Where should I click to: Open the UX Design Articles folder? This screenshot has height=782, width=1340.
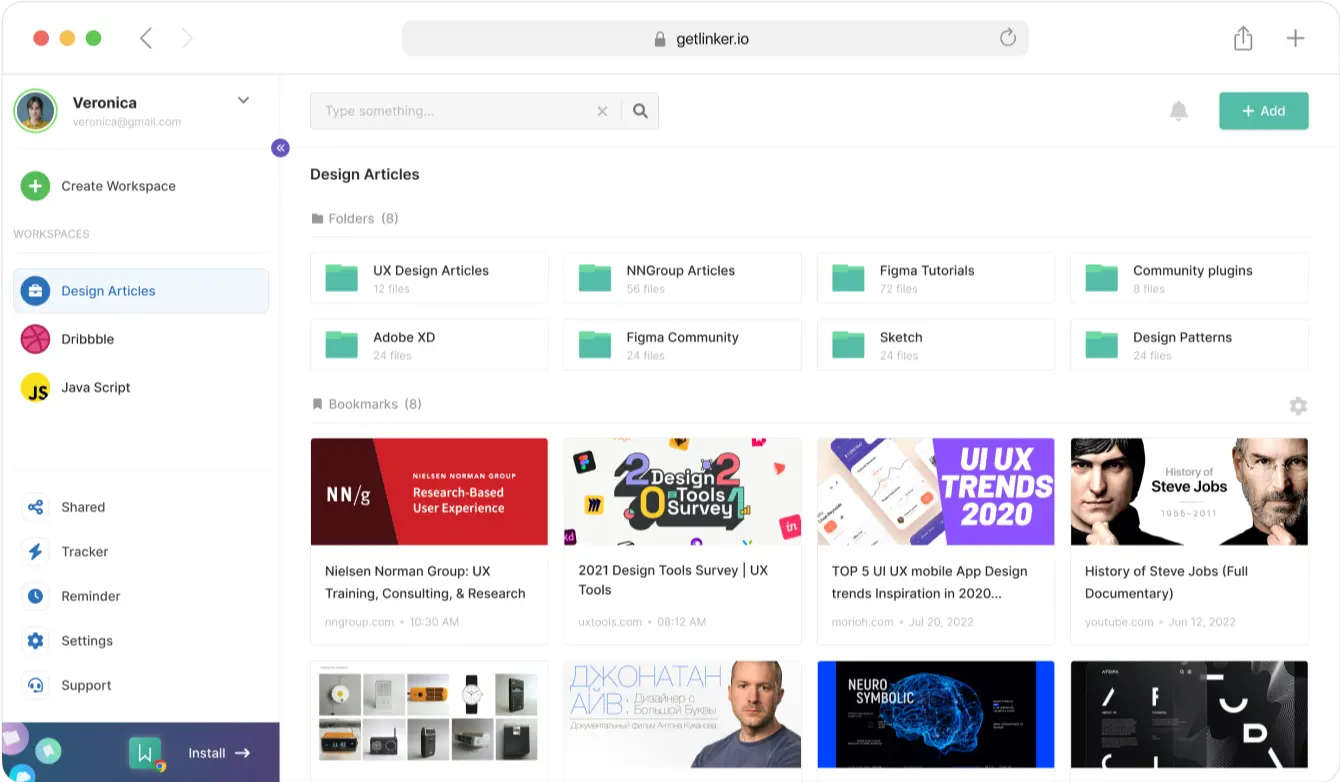coord(430,278)
